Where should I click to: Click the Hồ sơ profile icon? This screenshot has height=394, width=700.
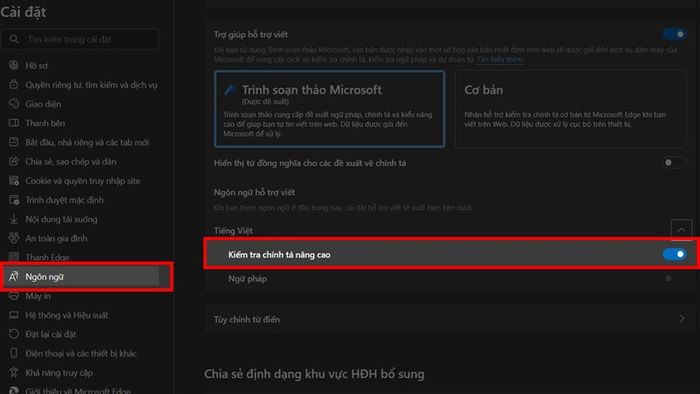14,65
